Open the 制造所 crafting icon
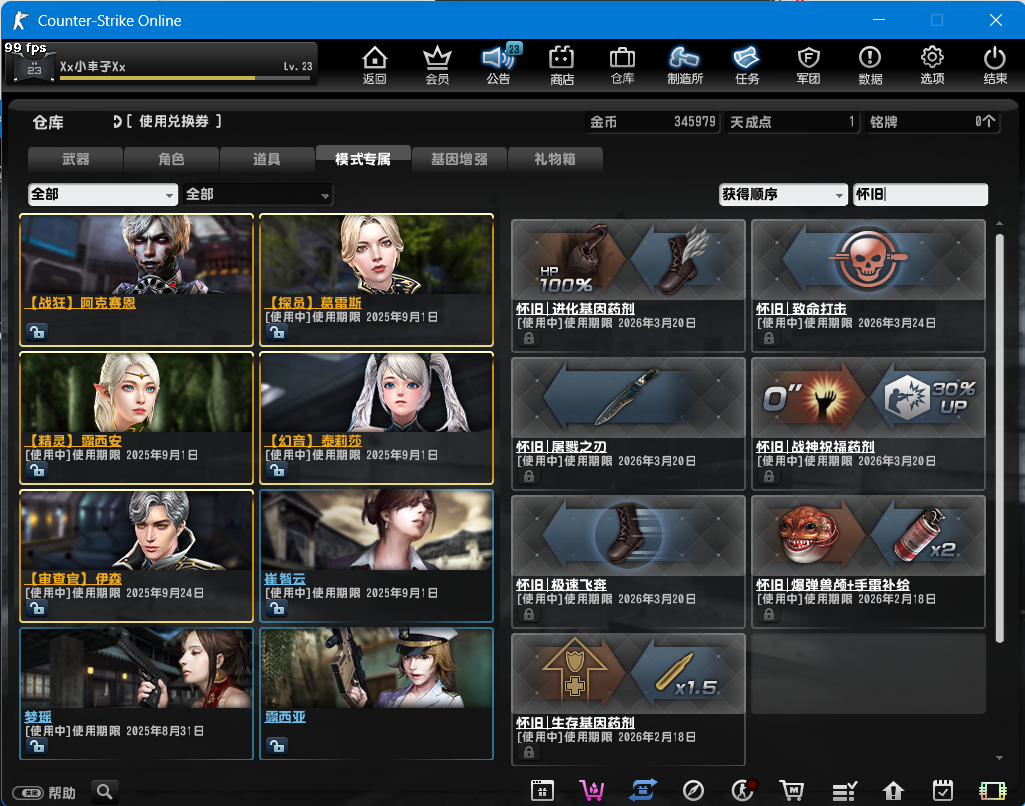This screenshot has height=806, width=1025. (x=684, y=65)
